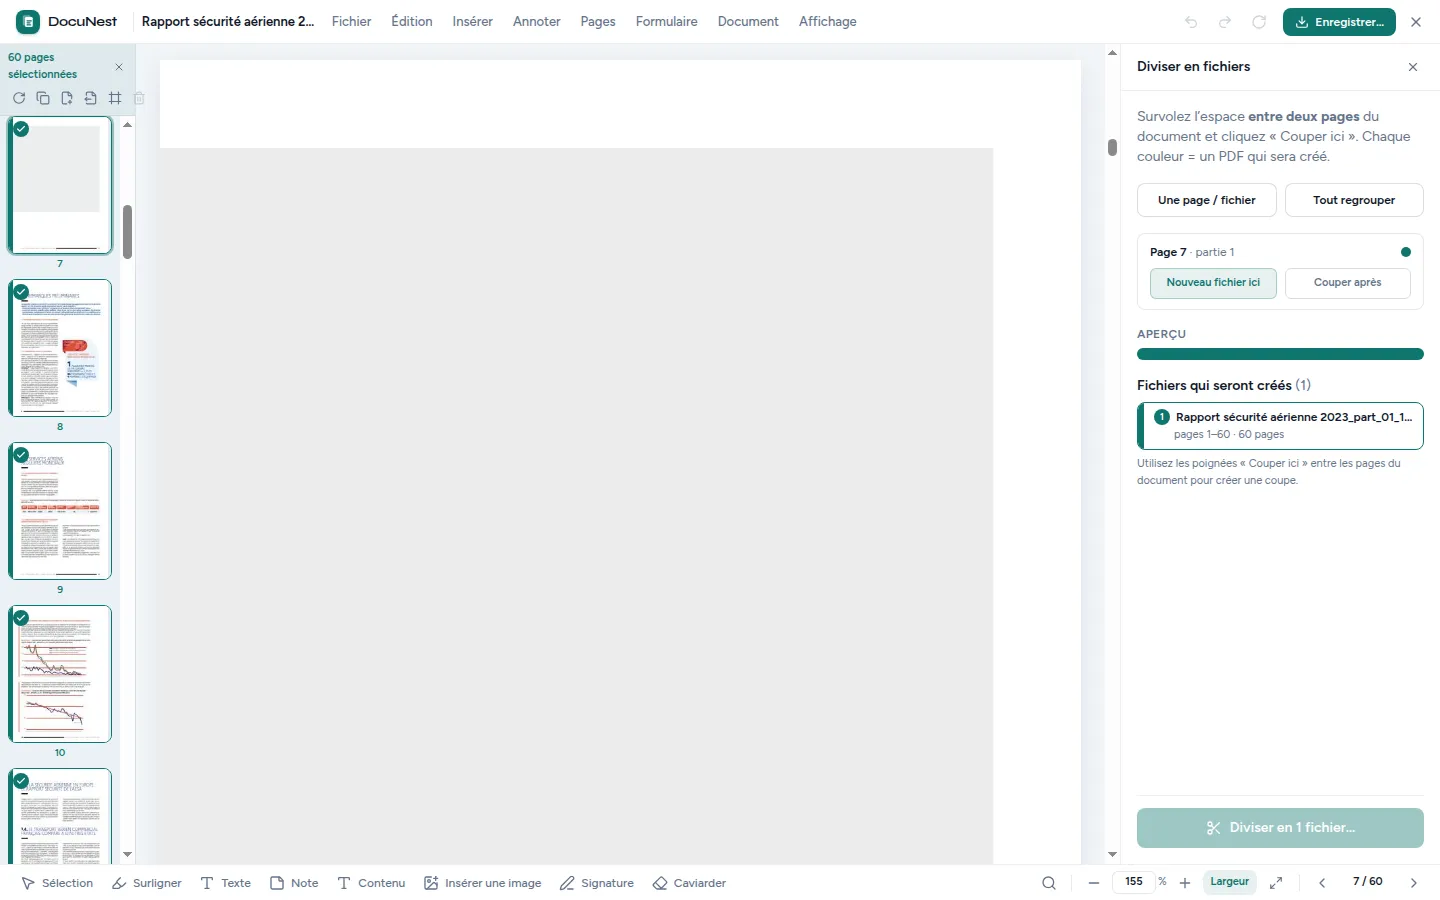Open the Annoter menu

click(x=537, y=22)
